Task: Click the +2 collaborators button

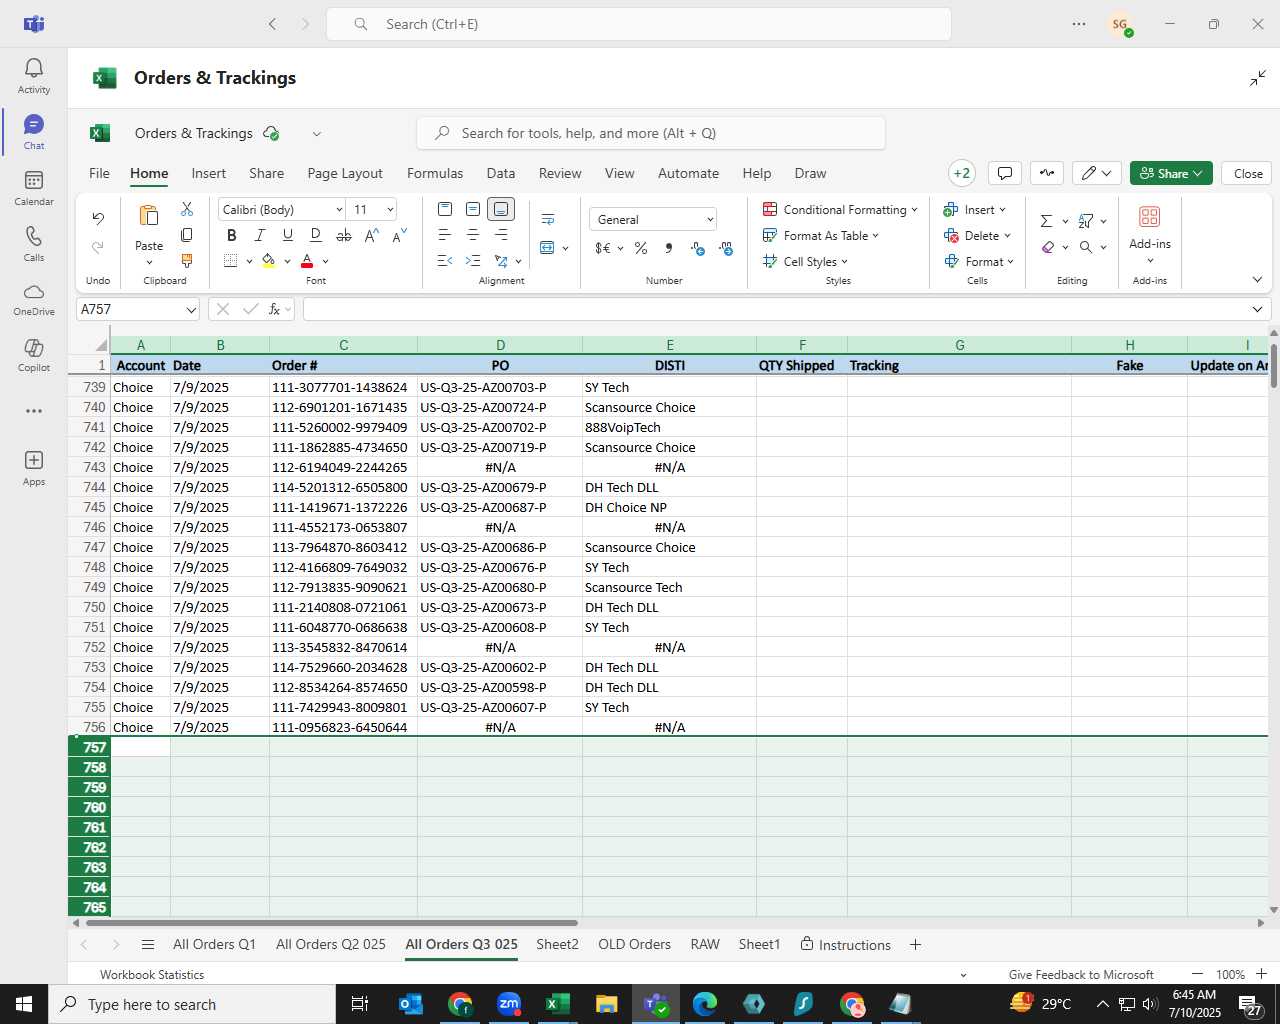Action: tap(962, 173)
